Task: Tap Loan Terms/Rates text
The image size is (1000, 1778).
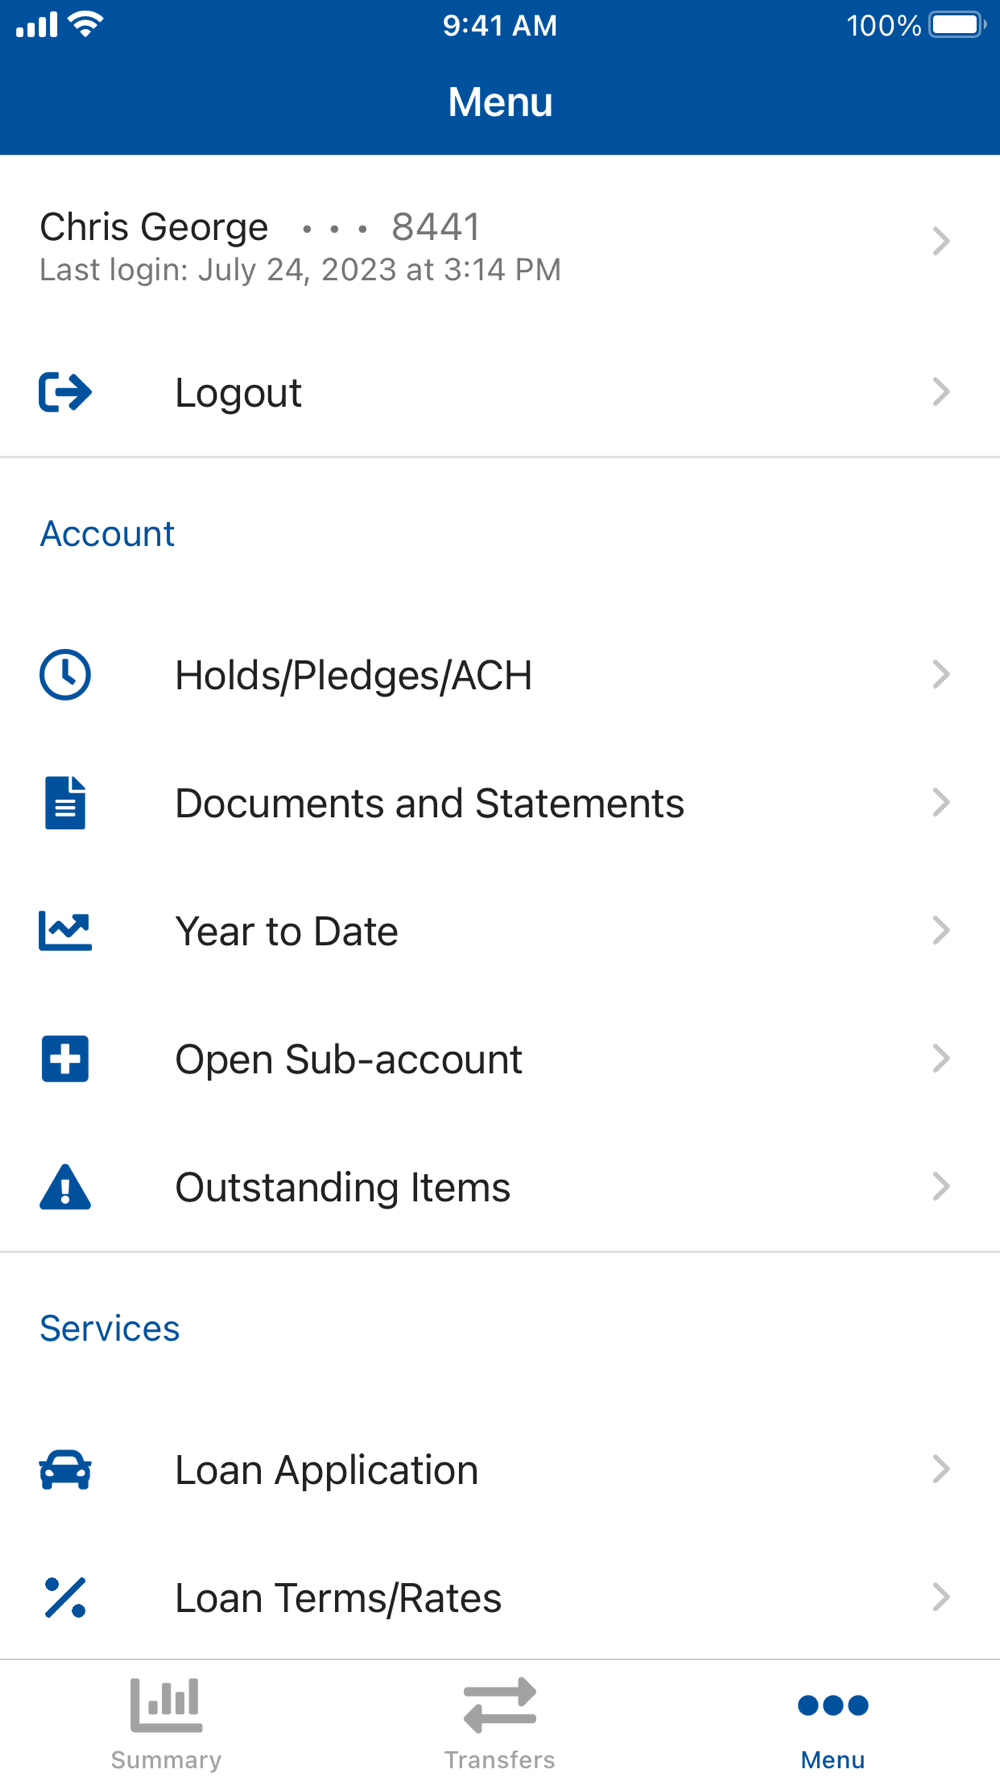Action: point(338,1598)
